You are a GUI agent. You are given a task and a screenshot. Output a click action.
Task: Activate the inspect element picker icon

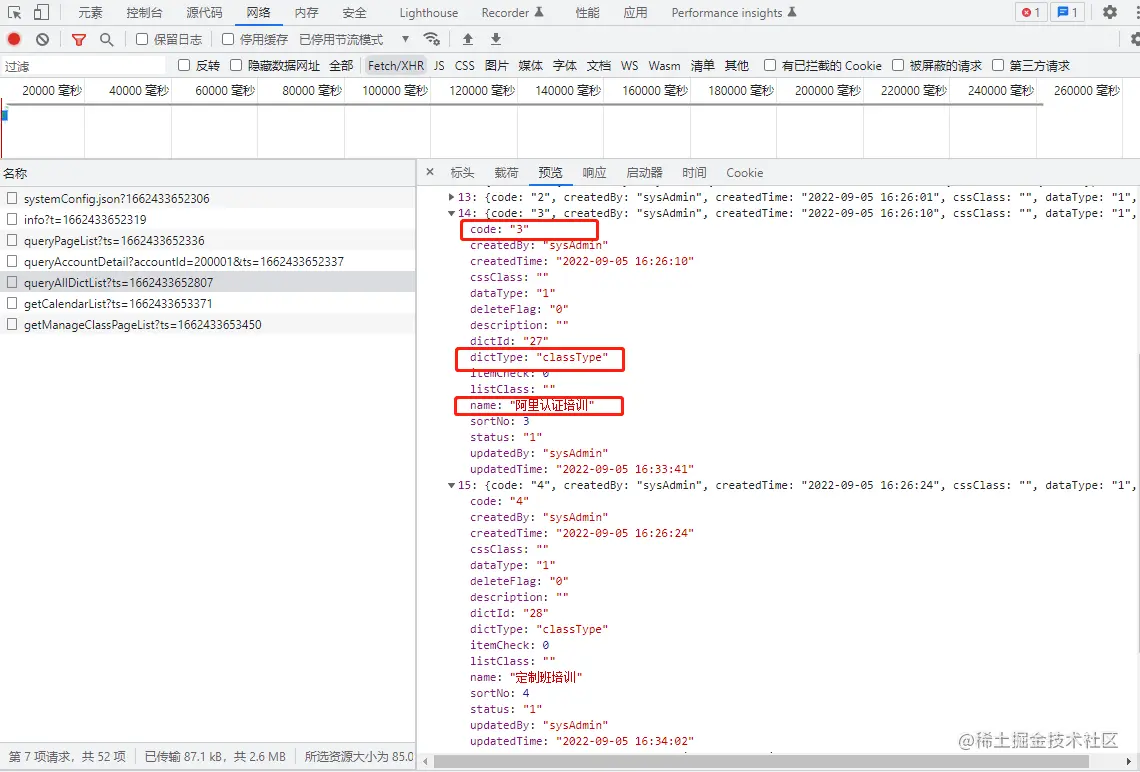15,12
